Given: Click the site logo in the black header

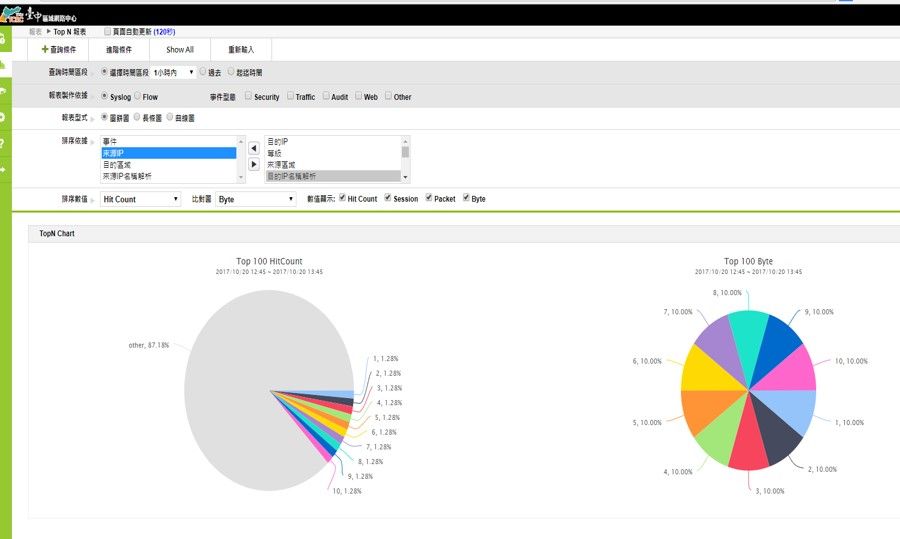Looking at the screenshot, I should [39, 14].
